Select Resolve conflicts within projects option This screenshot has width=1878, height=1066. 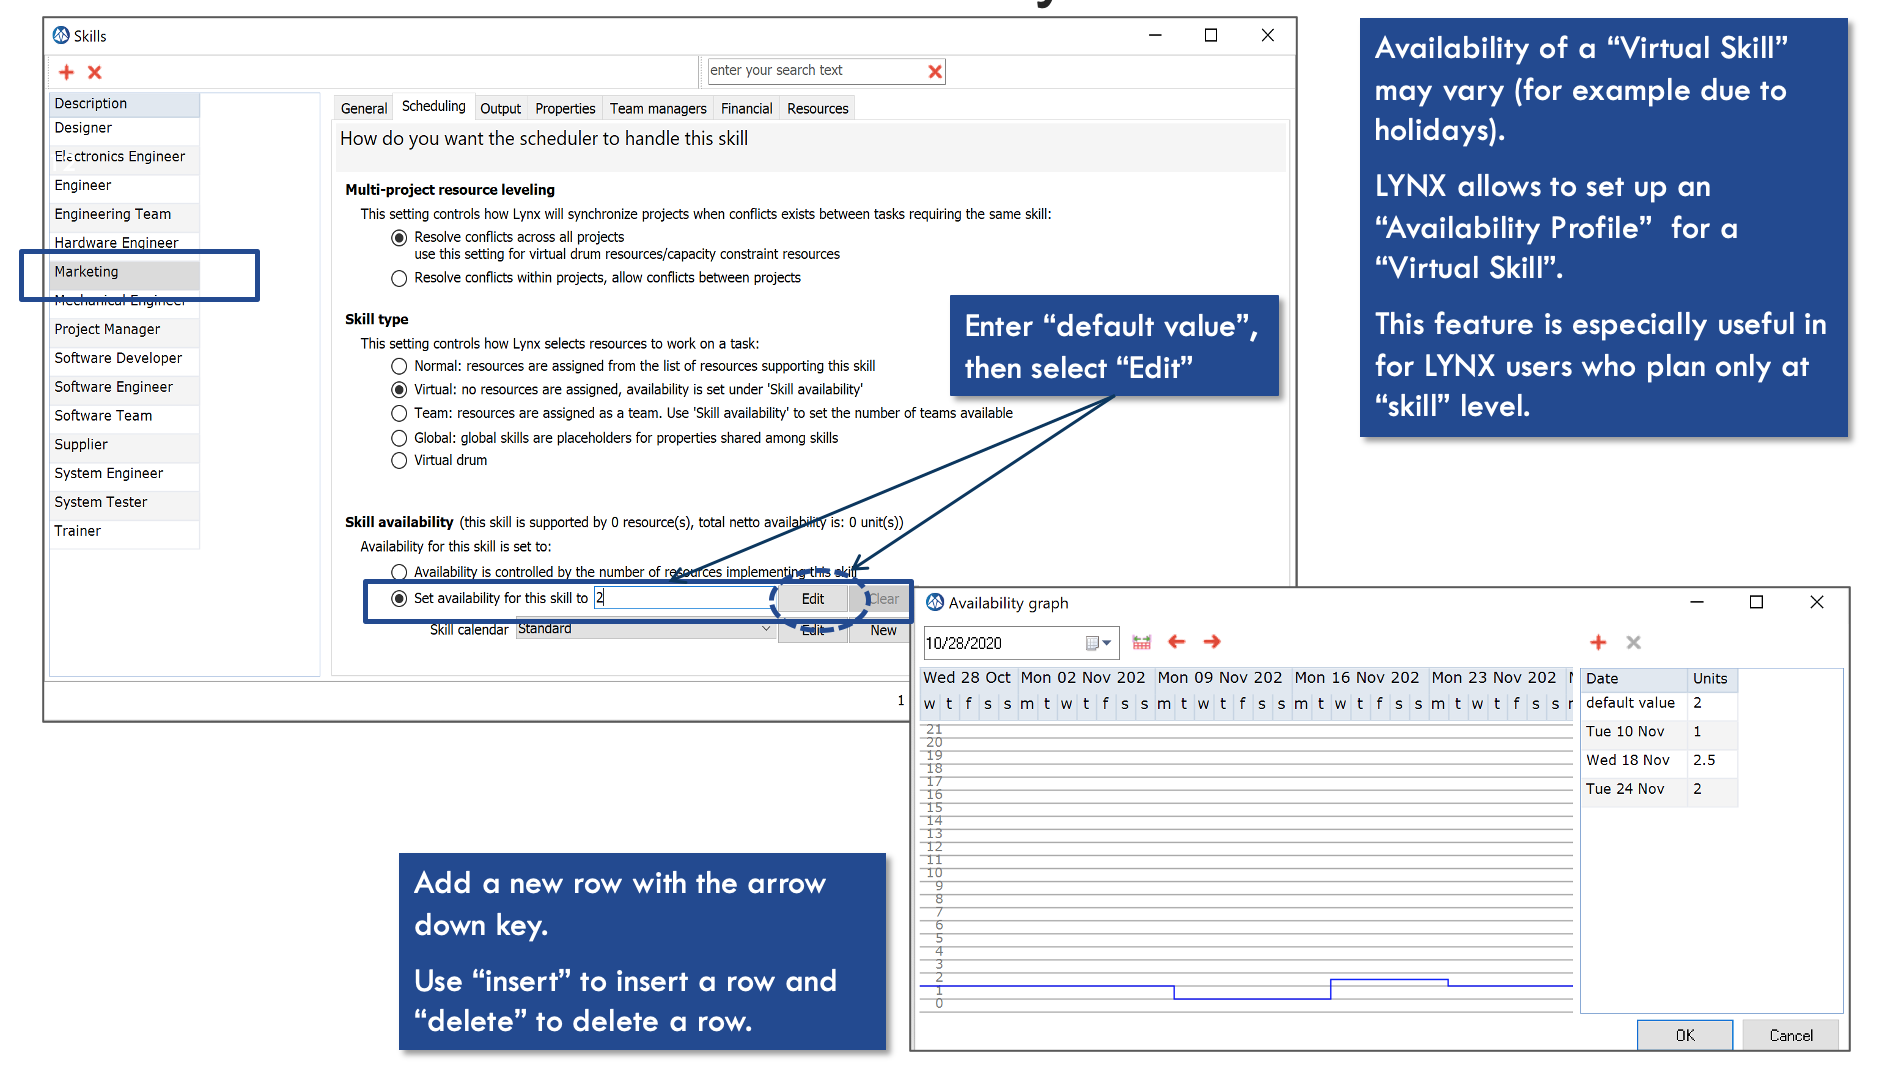point(399,278)
